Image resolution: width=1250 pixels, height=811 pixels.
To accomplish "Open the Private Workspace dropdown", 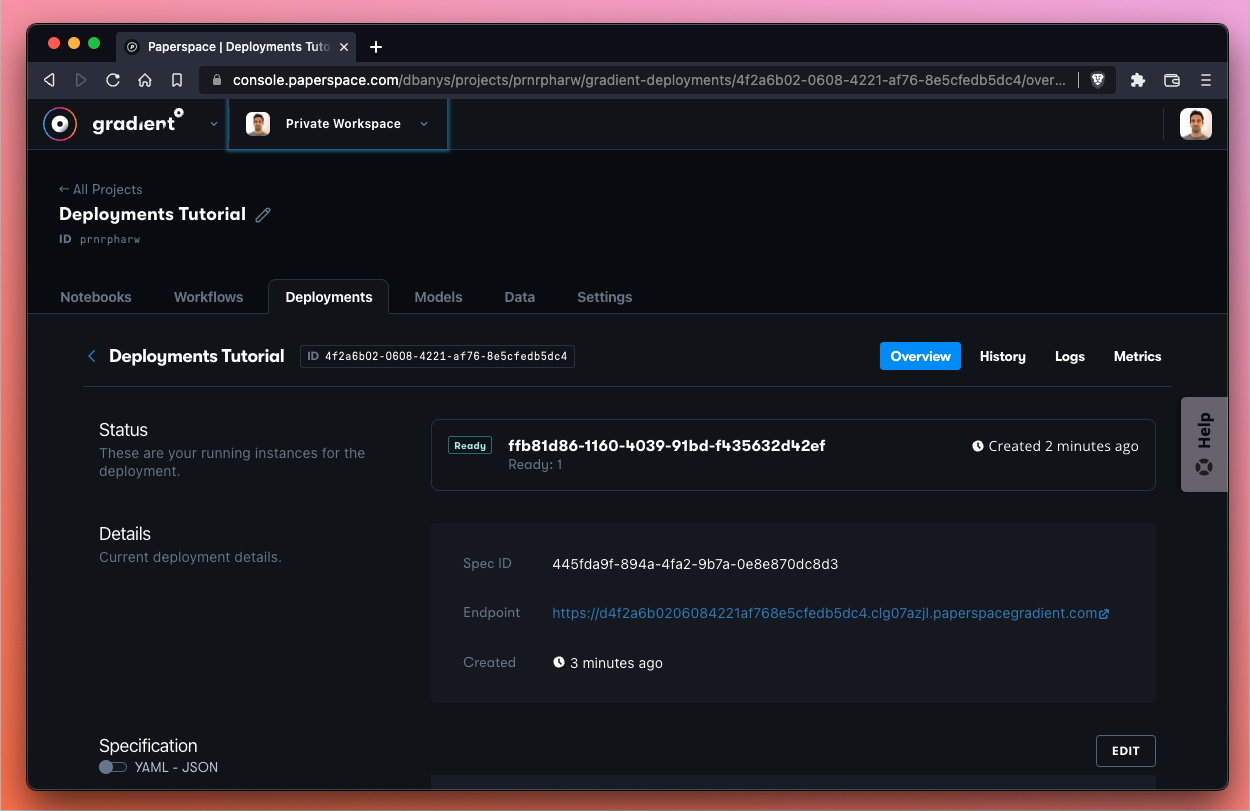I will 338,124.
